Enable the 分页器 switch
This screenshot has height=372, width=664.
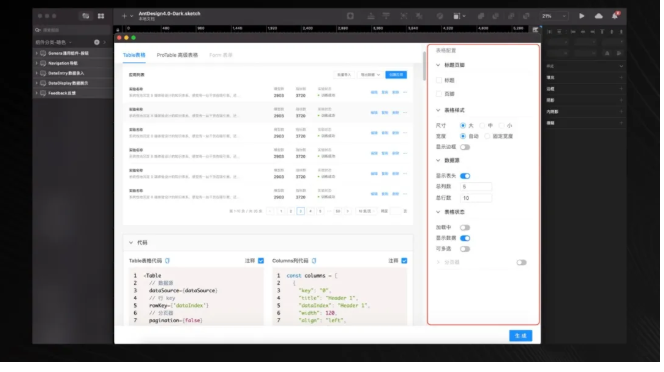click(x=521, y=263)
